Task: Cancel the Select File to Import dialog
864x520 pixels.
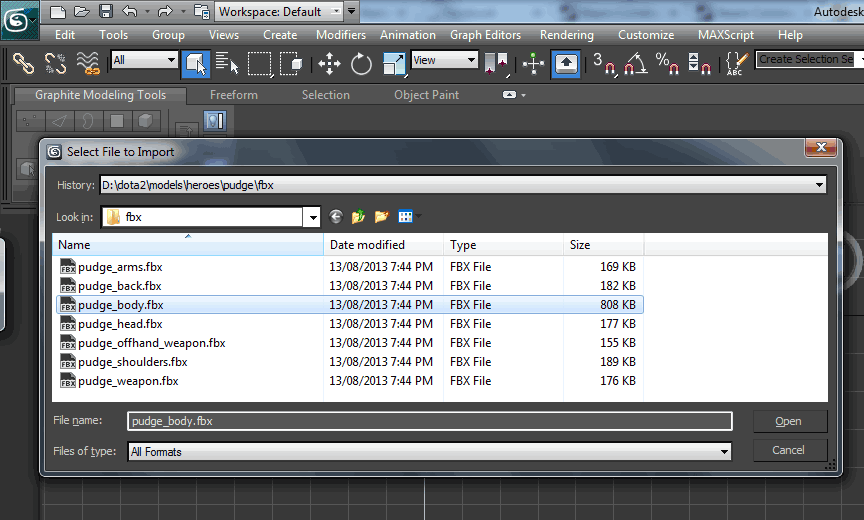Action: coord(790,450)
